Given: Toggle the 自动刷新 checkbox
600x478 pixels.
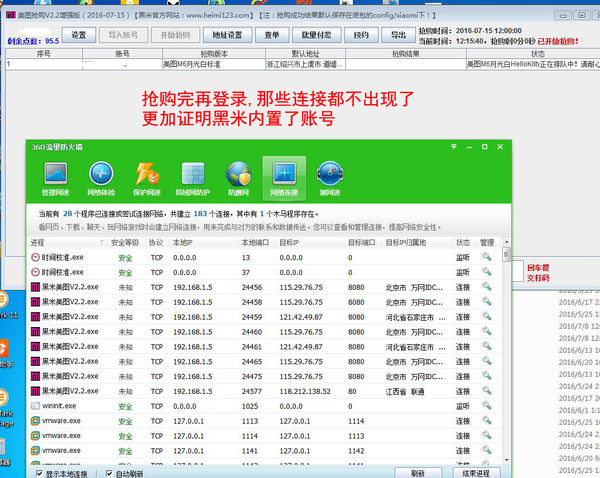Looking at the screenshot, I should click(x=109, y=473).
